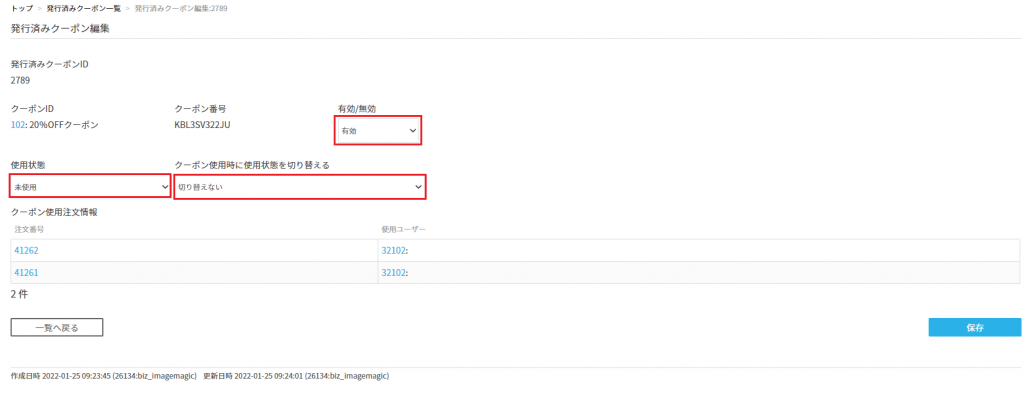The image size is (1024, 399).
Task: Open order number 41261
Action: [x=26, y=272]
